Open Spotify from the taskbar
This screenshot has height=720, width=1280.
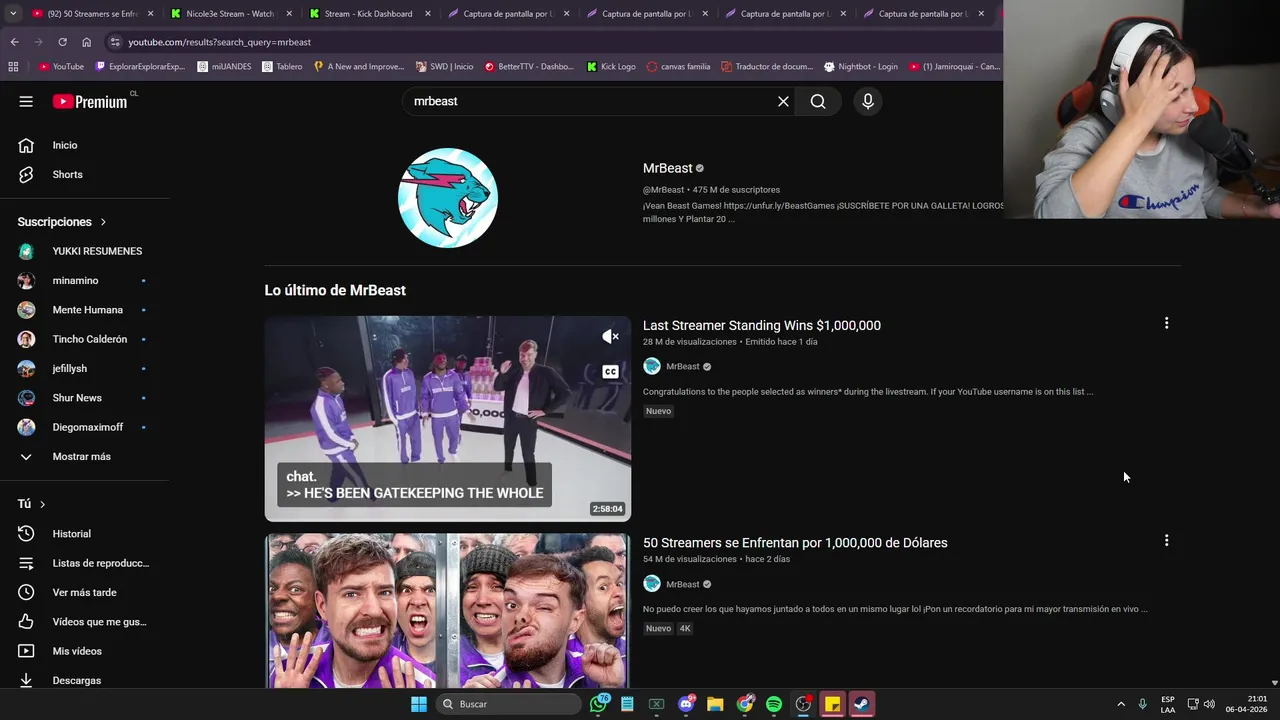tap(774, 704)
